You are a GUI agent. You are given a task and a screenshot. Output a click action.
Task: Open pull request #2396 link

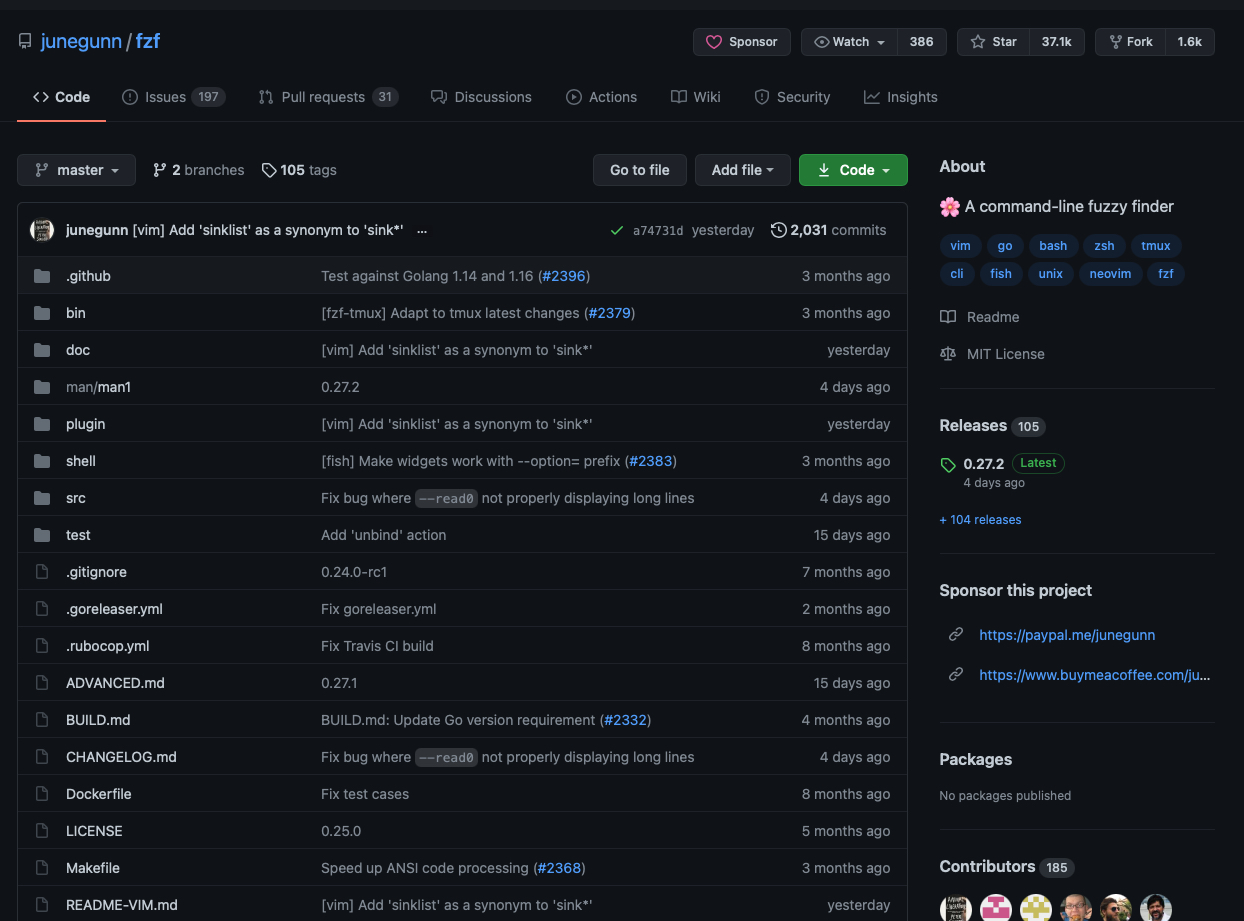click(564, 276)
